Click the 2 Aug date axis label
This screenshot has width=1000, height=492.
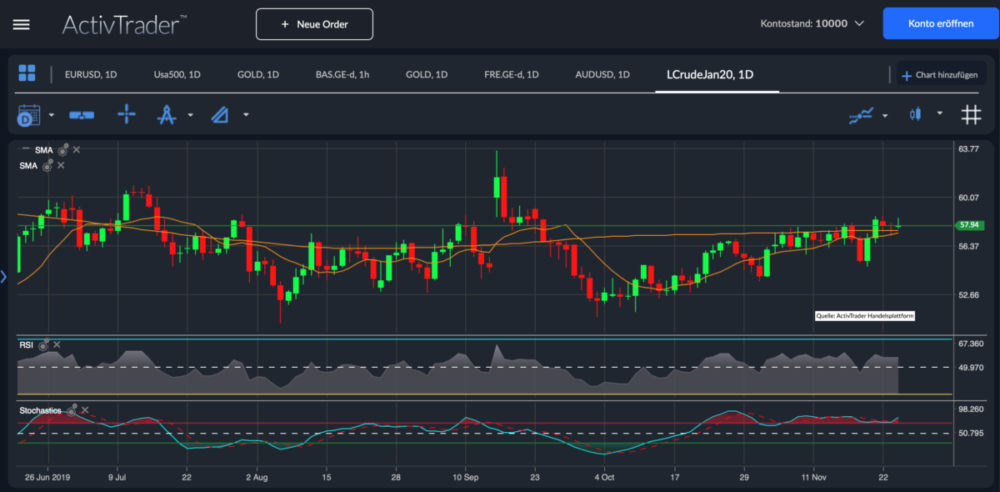point(257,477)
